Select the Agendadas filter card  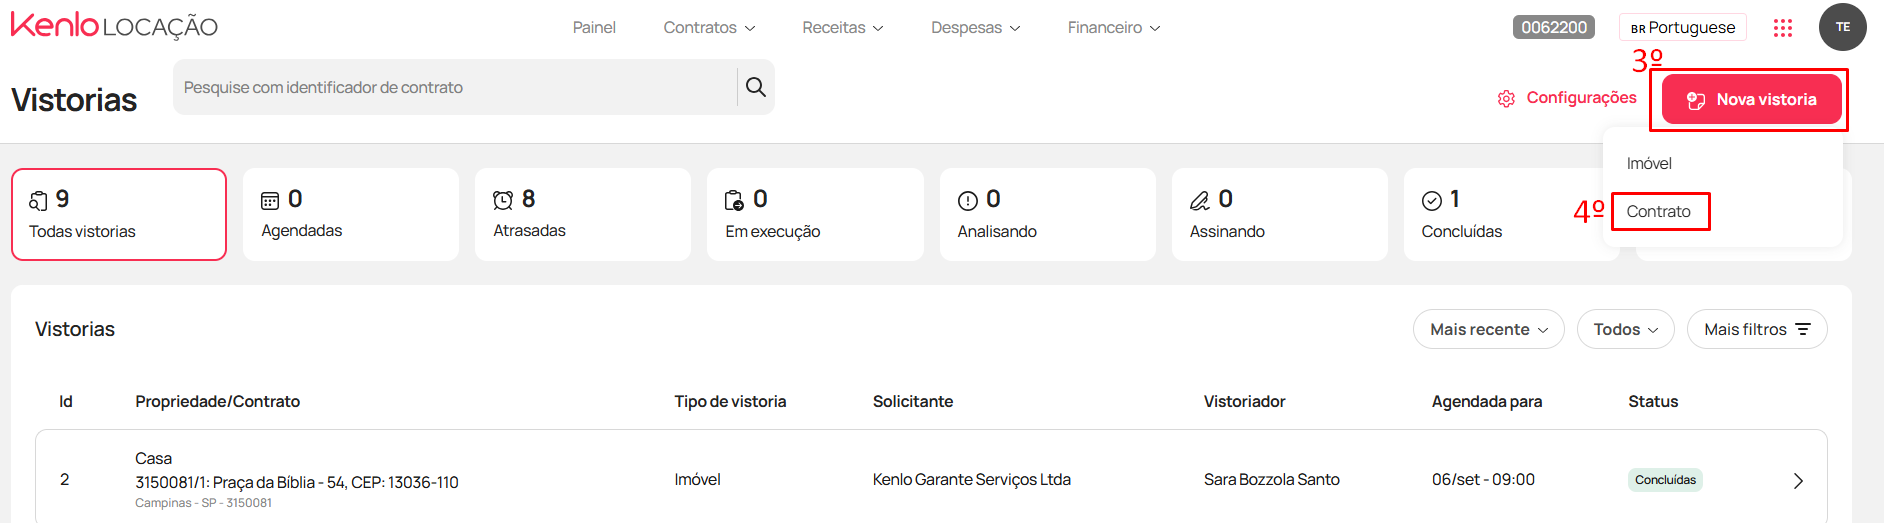click(x=351, y=214)
